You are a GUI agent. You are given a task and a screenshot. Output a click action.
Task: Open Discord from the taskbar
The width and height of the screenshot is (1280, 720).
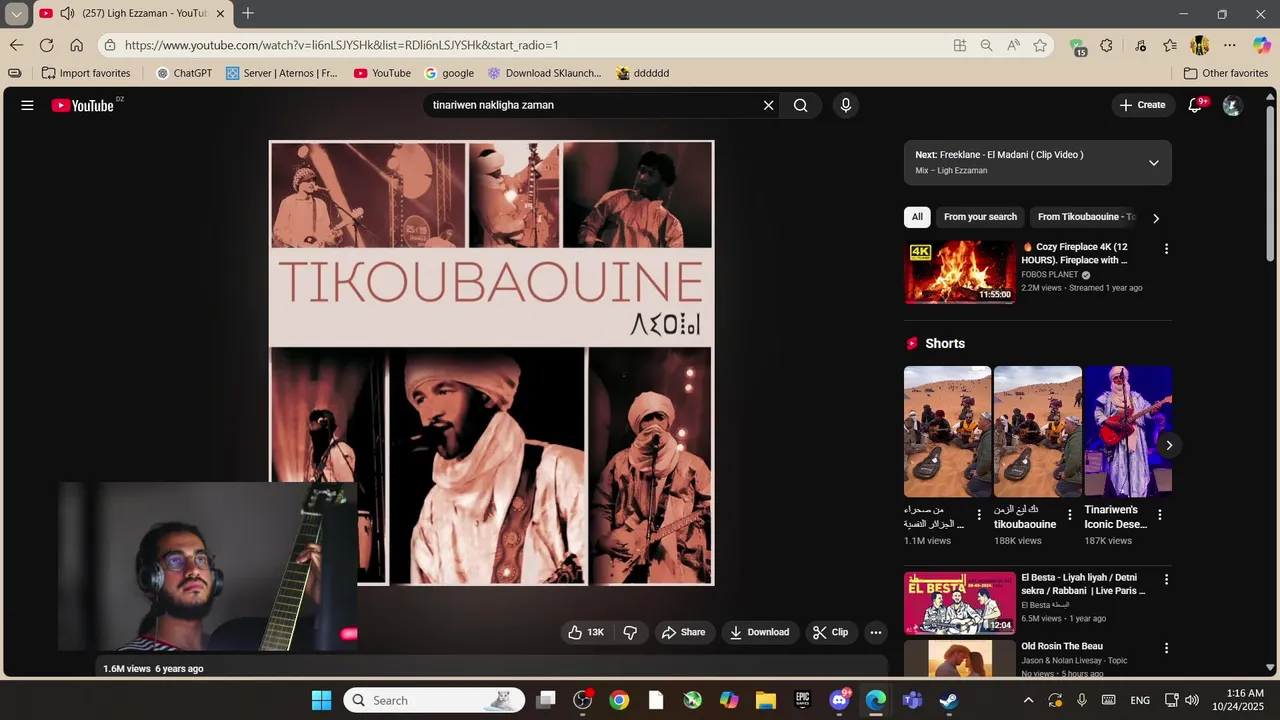(x=839, y=700)
